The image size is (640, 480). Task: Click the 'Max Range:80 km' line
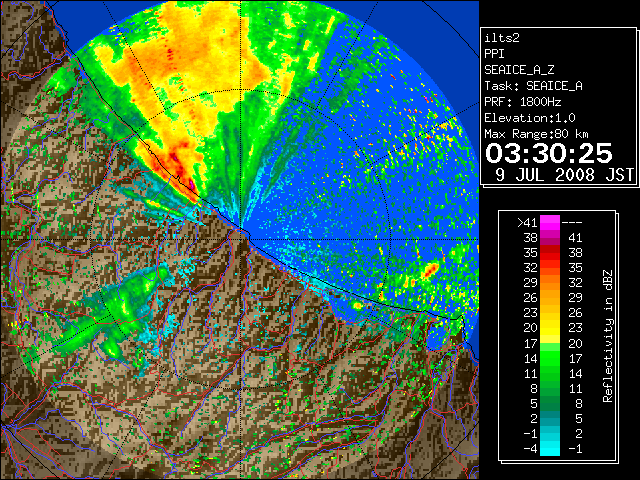tap(536, 134)
